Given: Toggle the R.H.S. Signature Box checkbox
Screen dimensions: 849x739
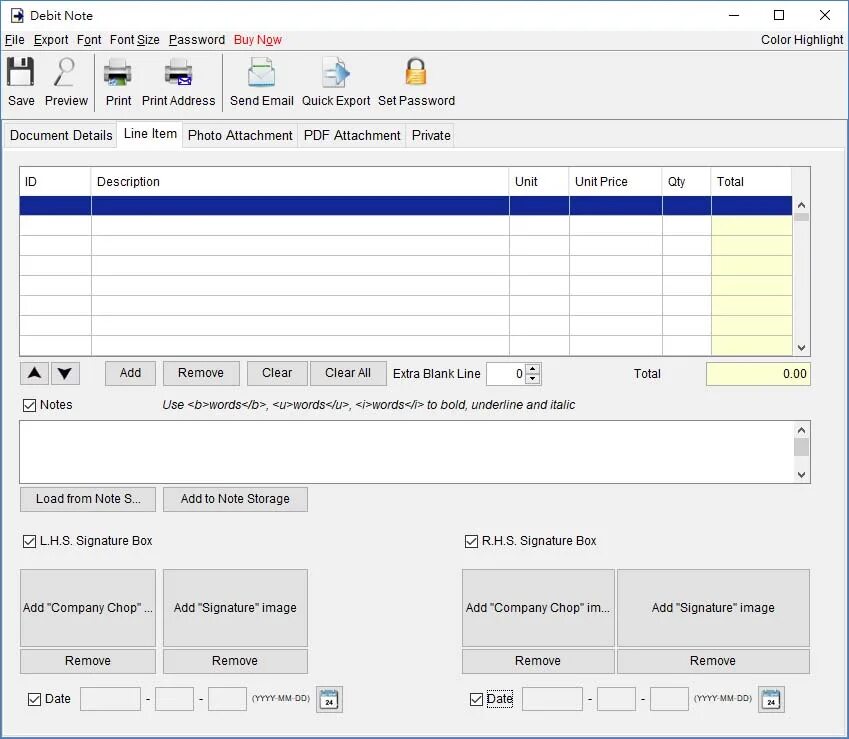Looking at the screenshot, I should point(472,541).
